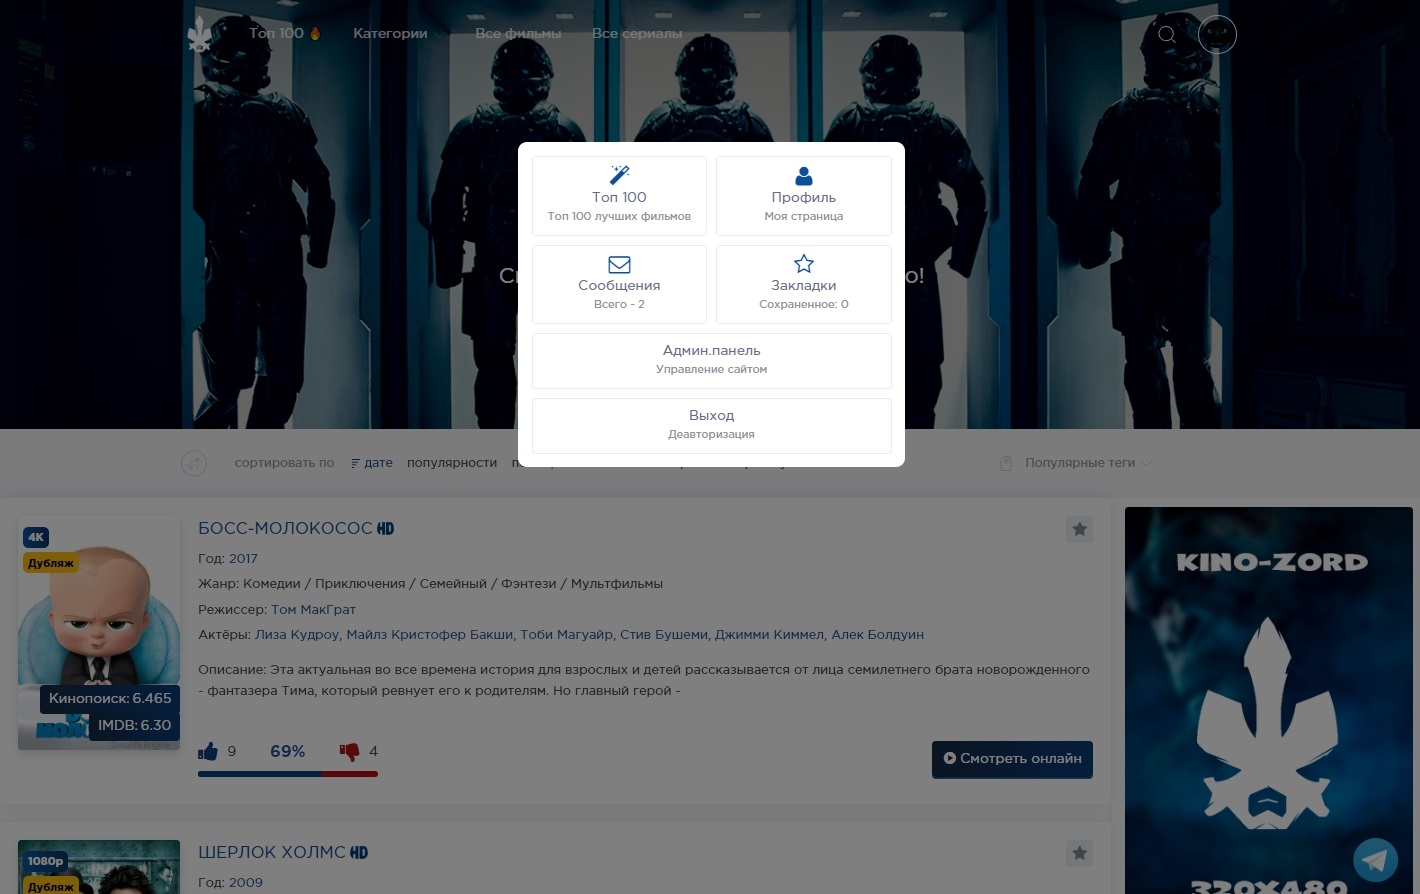Sort list by дате
Screen dimensions: 1420x894
point(372,463)
